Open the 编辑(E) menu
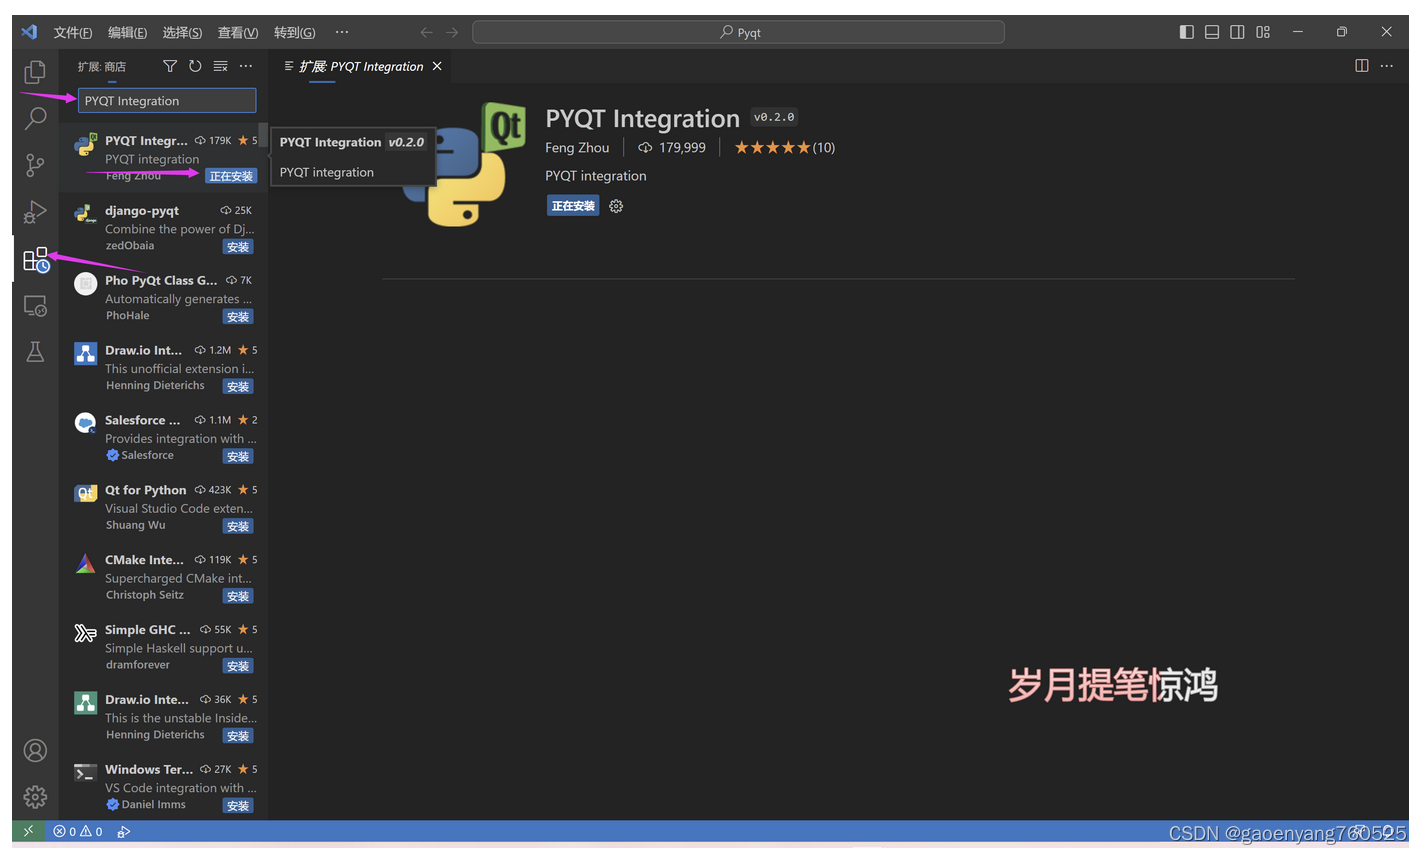 click(127, 32)
